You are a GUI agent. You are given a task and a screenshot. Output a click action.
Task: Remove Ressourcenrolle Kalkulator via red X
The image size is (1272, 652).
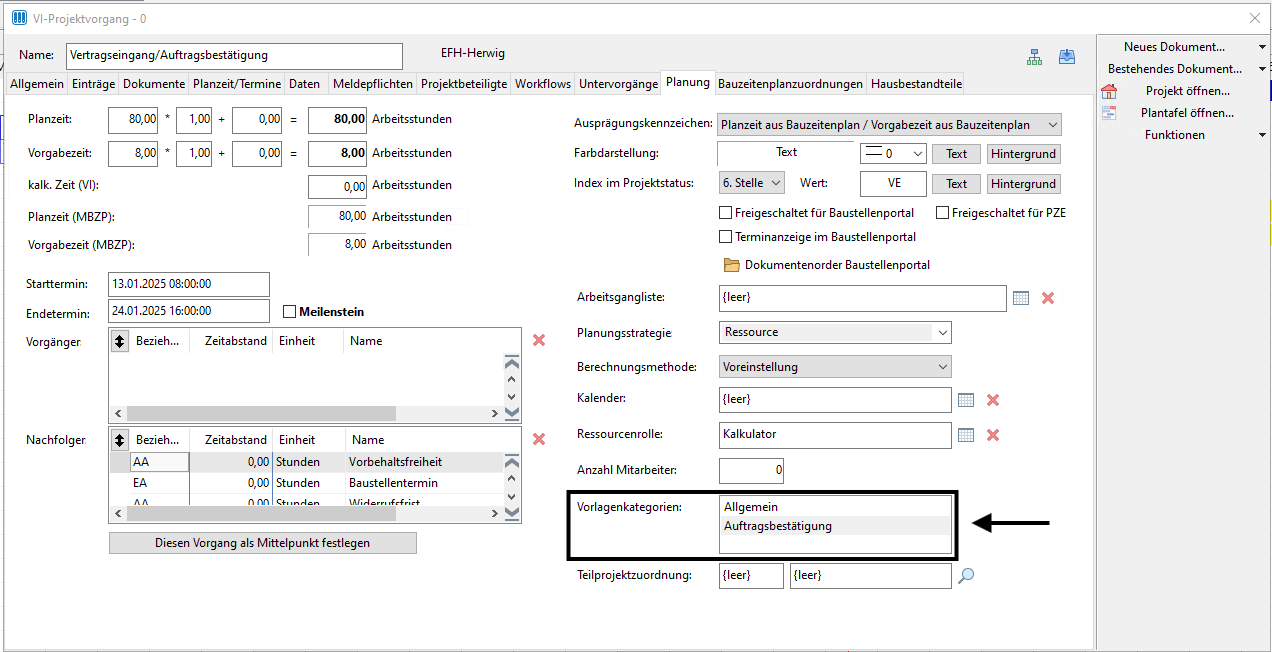click(993, 435)
